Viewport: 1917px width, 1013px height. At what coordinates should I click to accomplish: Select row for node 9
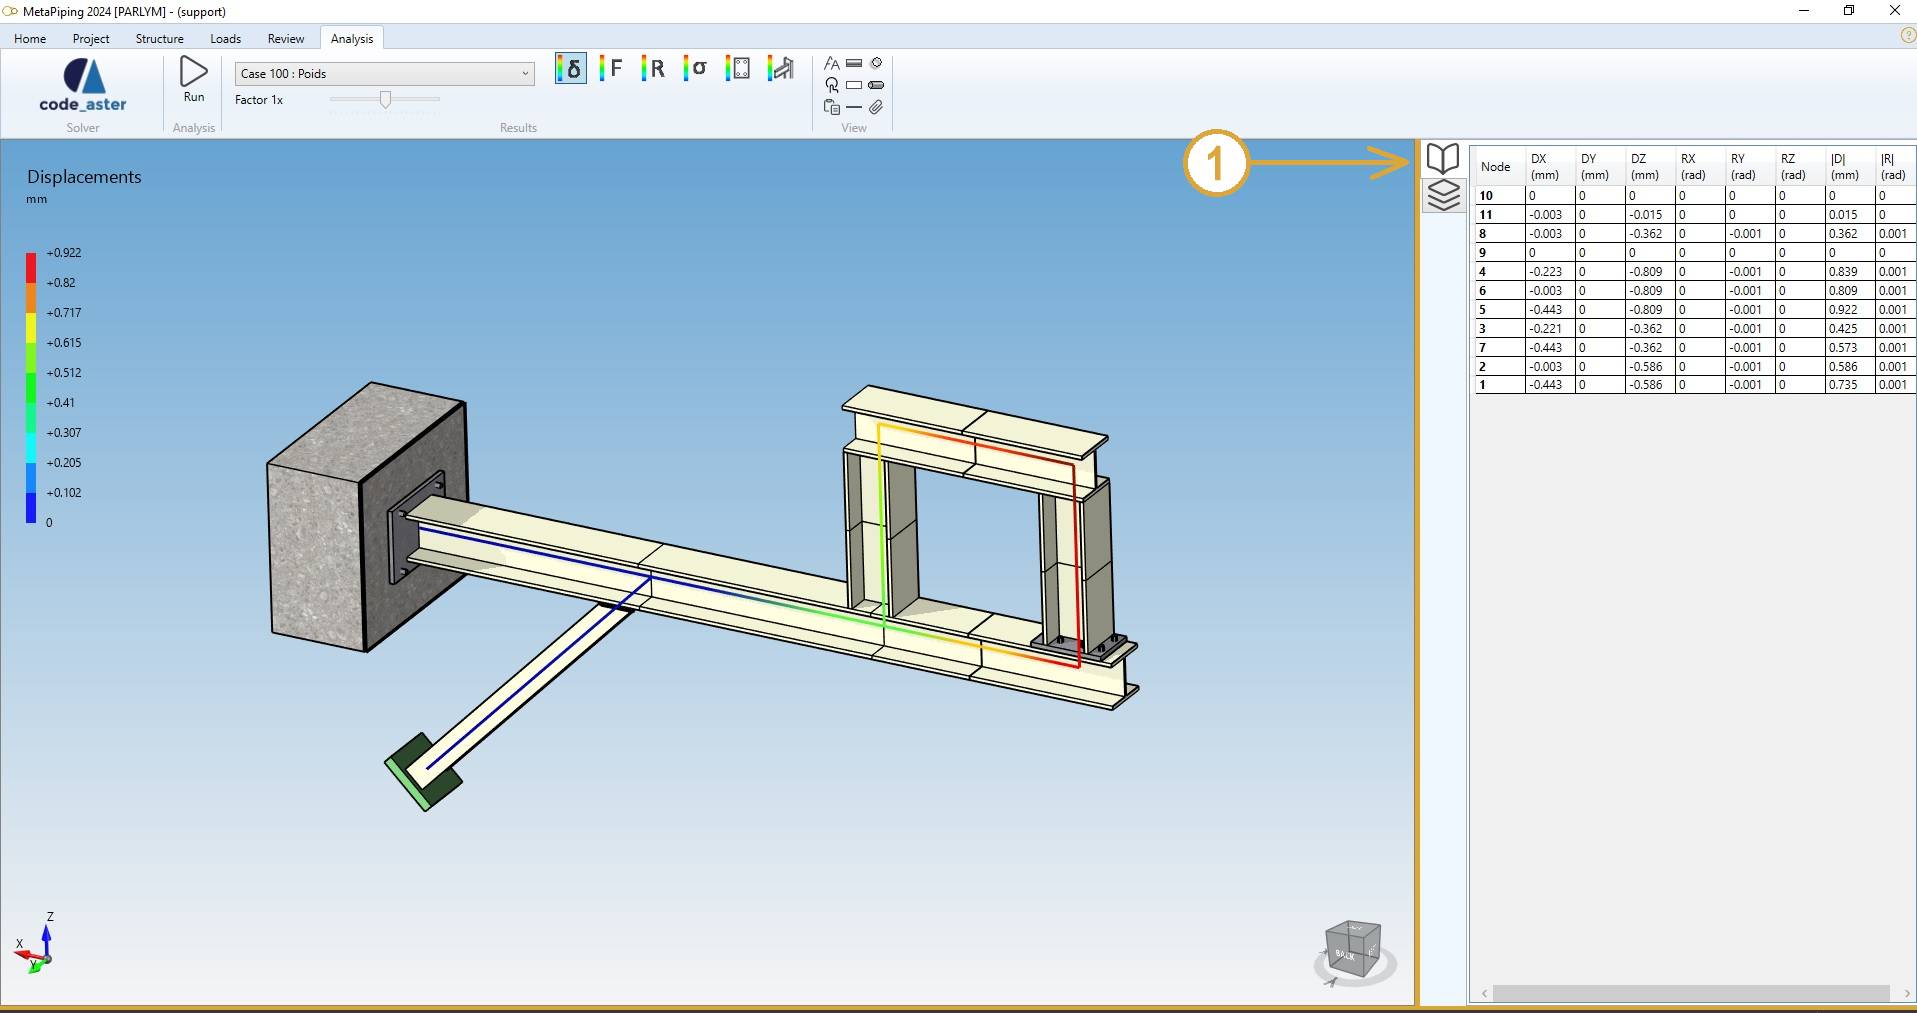tap(1695, 253)
